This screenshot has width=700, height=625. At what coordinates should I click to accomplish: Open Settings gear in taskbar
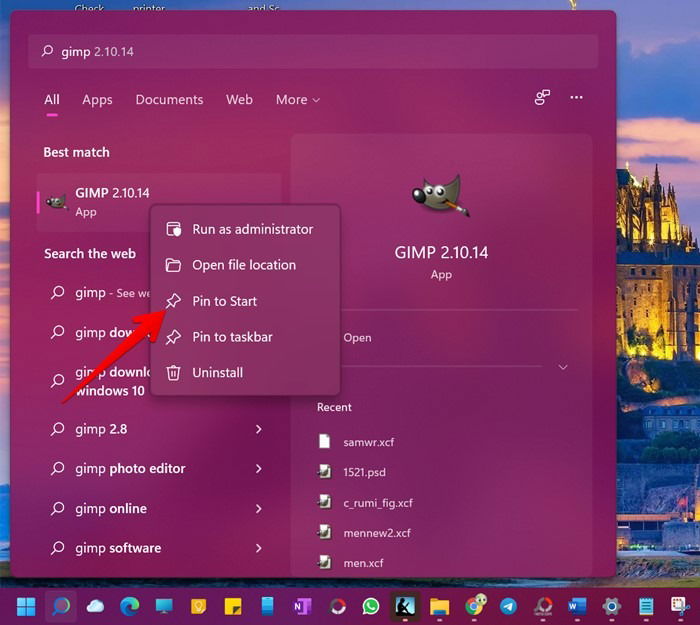[612, 606]
